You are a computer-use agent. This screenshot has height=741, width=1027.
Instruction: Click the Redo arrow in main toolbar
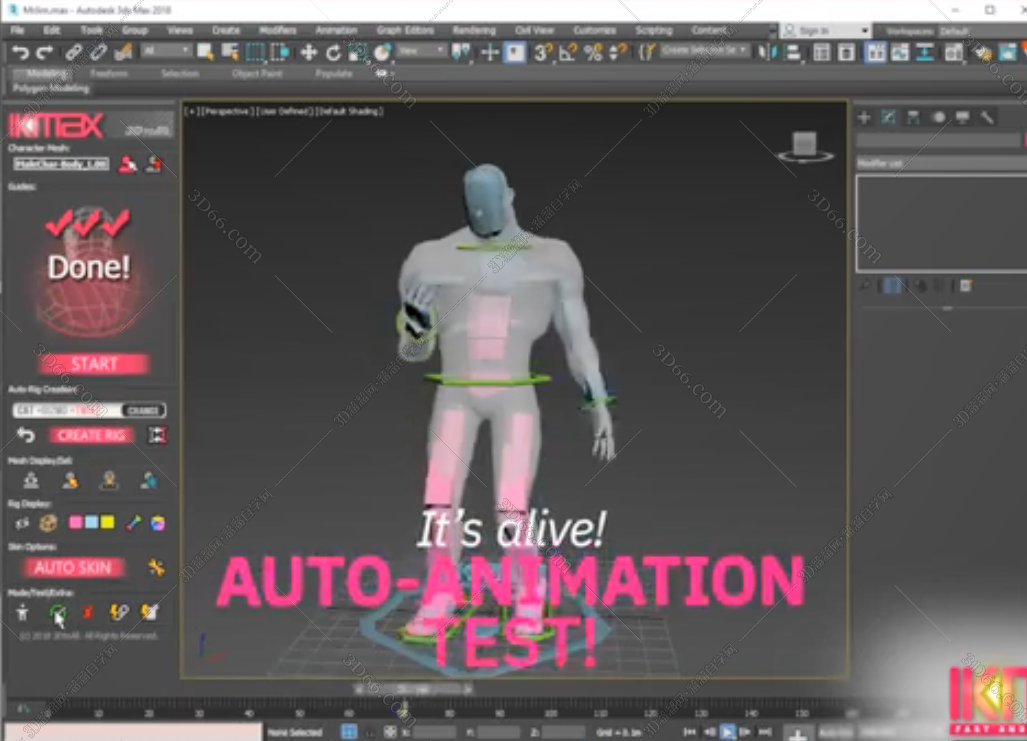coord(45,52)
